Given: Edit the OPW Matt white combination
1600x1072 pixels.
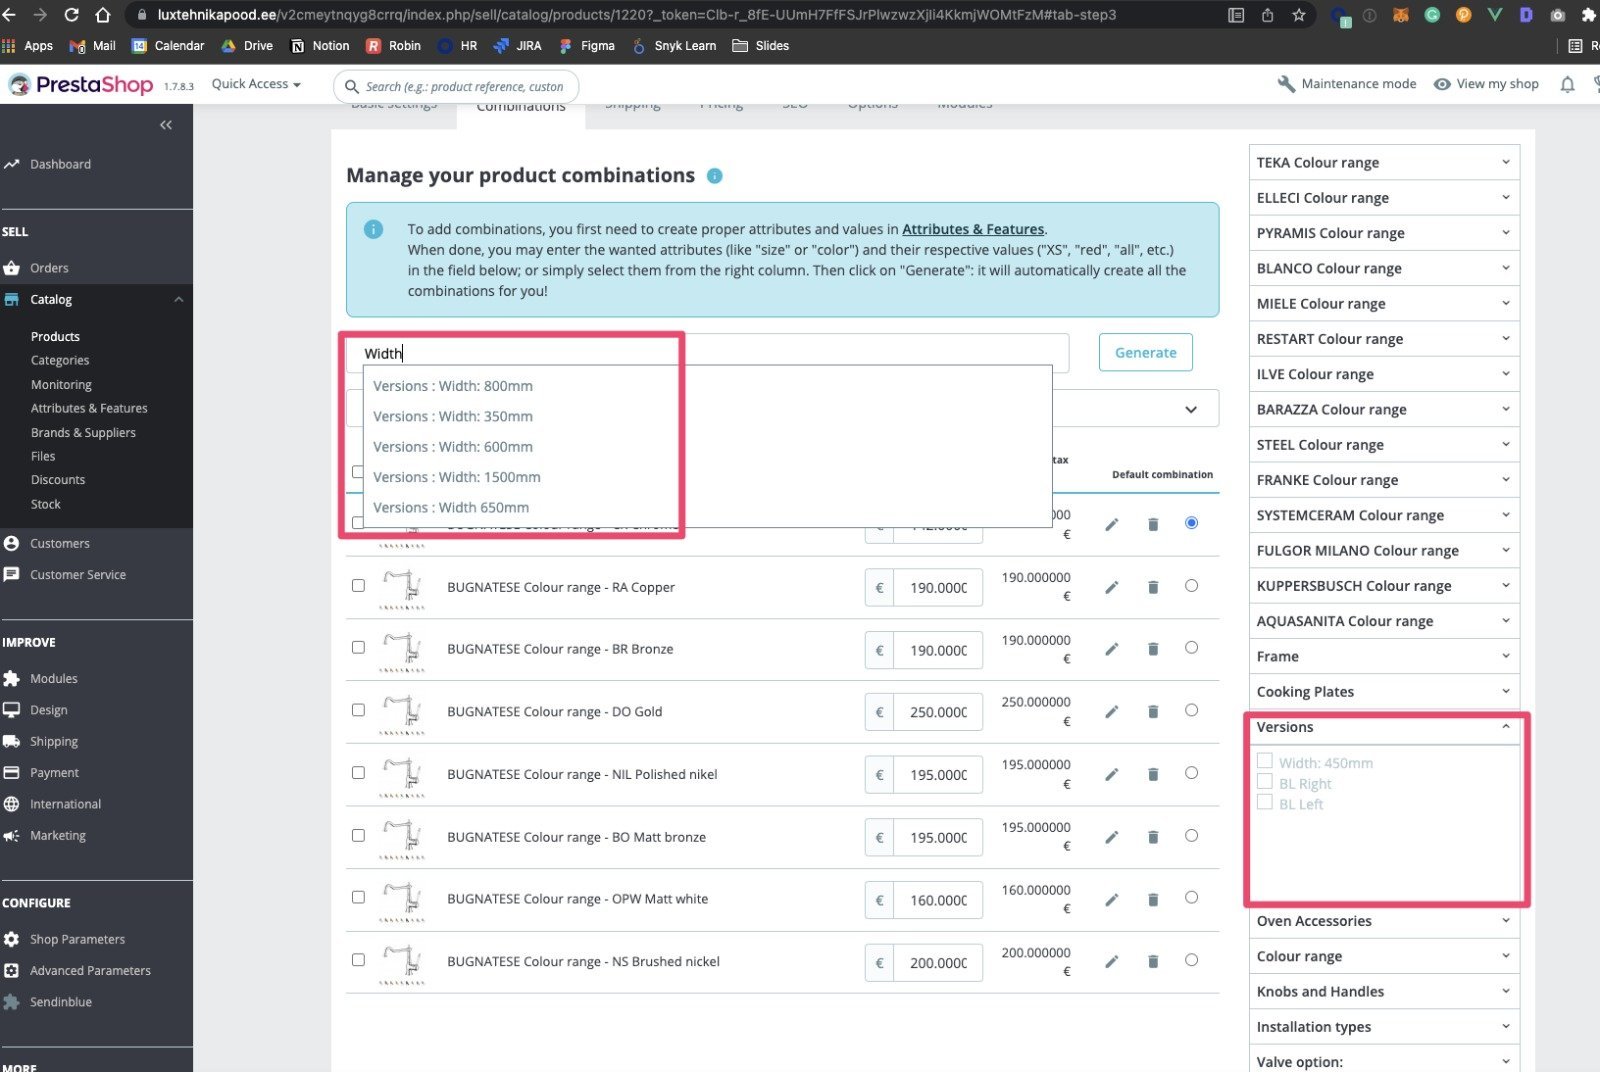Looking at the screenshot, I should 1111,900.
